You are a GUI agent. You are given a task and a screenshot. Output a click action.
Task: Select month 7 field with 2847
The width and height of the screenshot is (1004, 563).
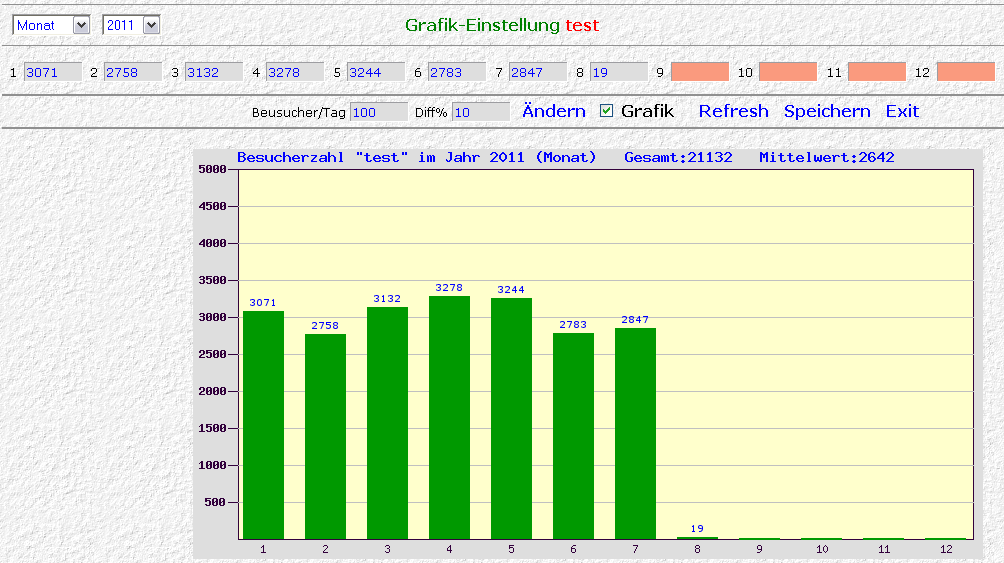tap(538, 72)
